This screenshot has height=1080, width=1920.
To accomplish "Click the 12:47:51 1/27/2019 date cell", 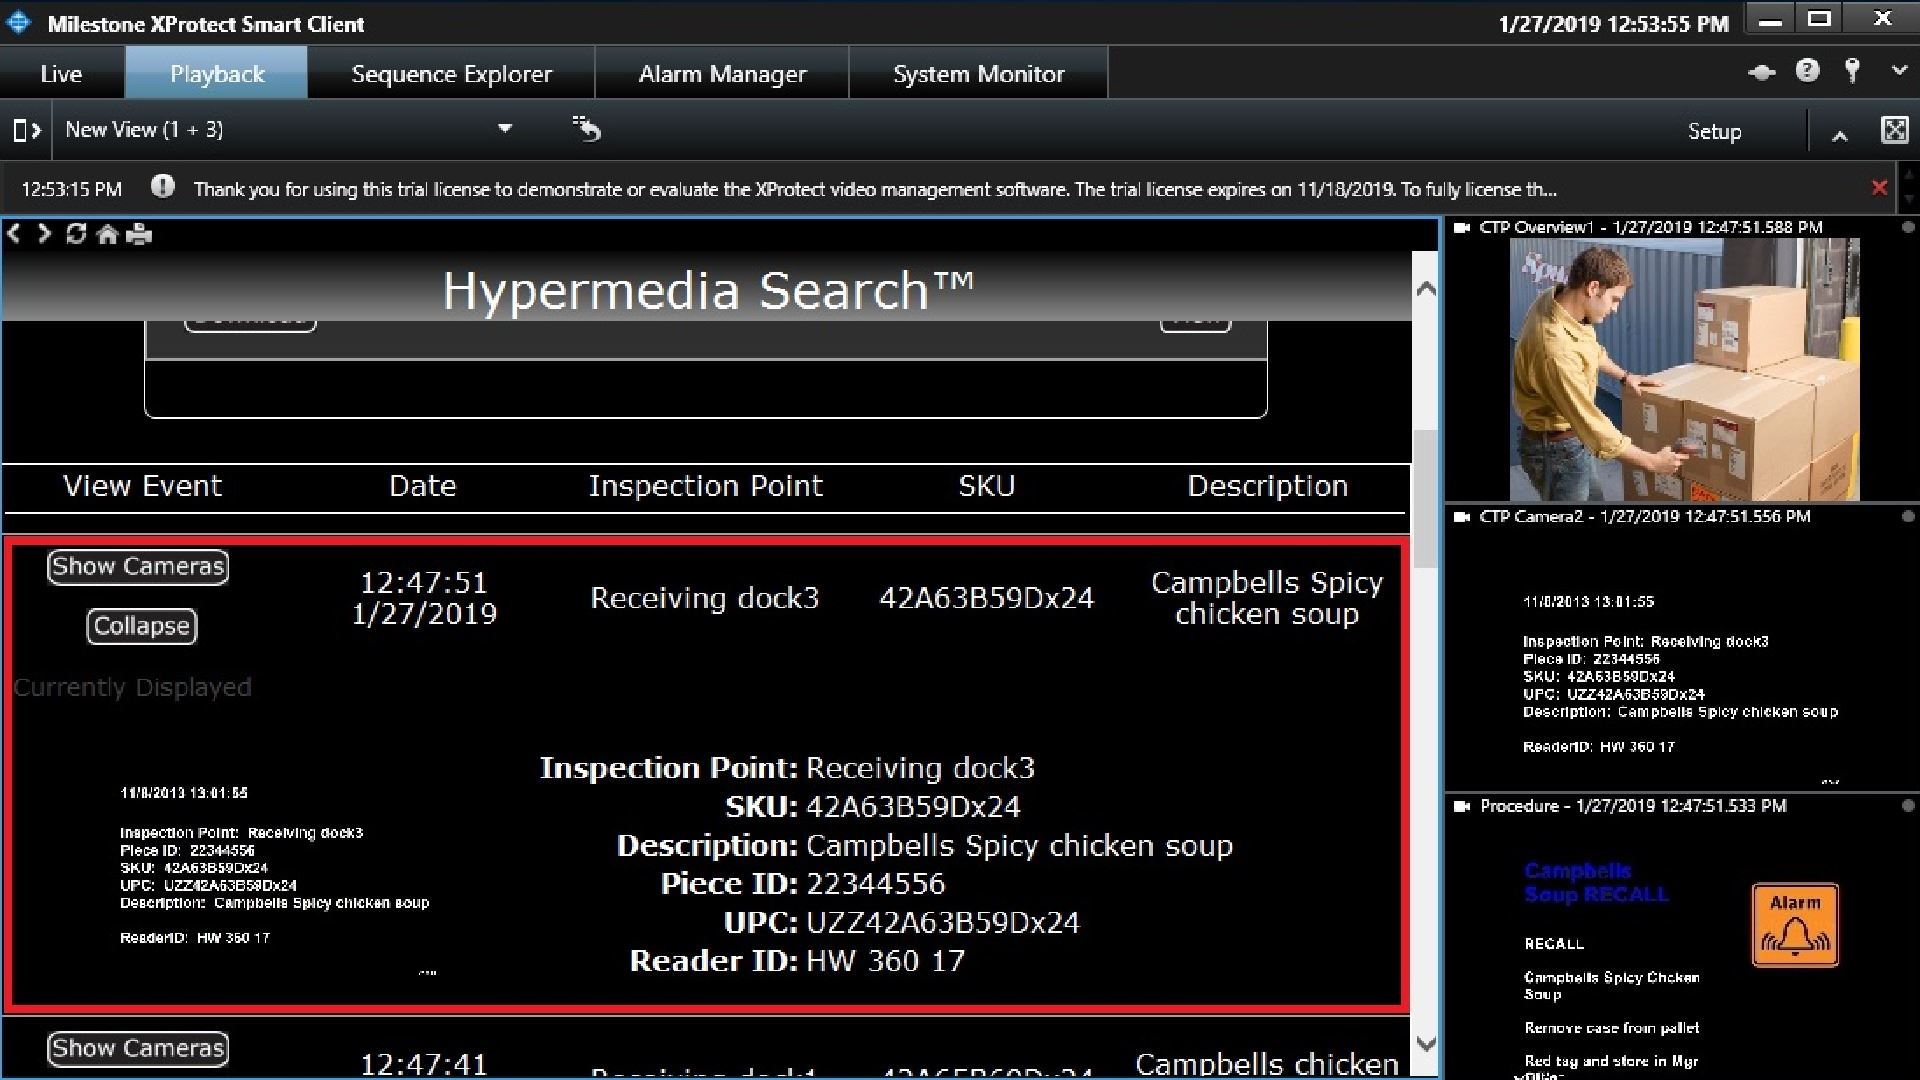I will pos(424,598).
